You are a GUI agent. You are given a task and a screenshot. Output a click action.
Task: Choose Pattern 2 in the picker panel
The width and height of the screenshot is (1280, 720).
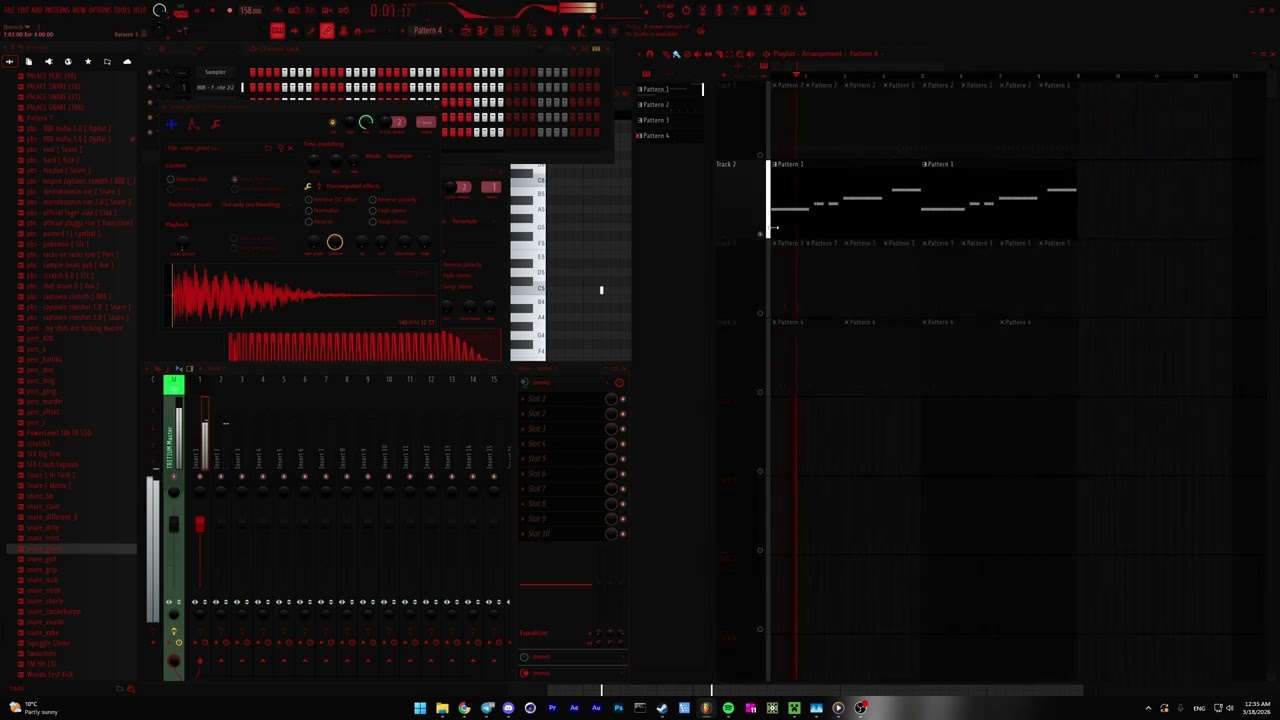pyautogui.click(x=669, y=105)
